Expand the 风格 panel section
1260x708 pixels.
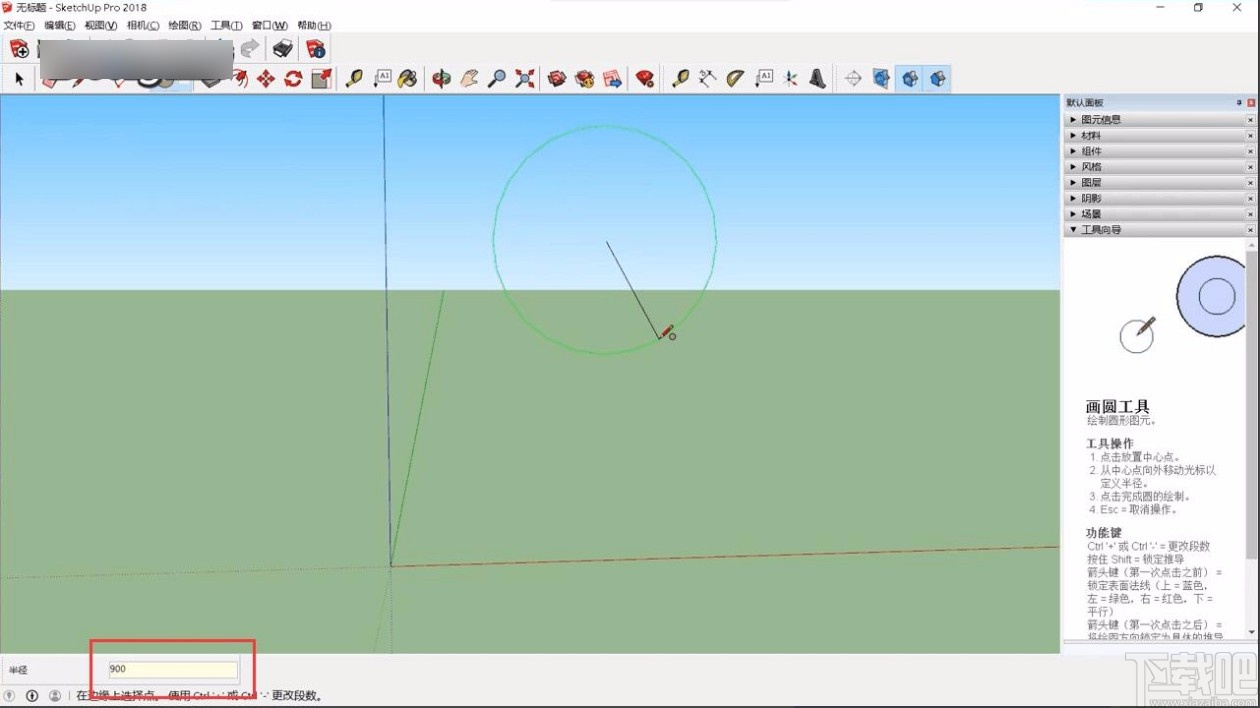(1100, 166)
